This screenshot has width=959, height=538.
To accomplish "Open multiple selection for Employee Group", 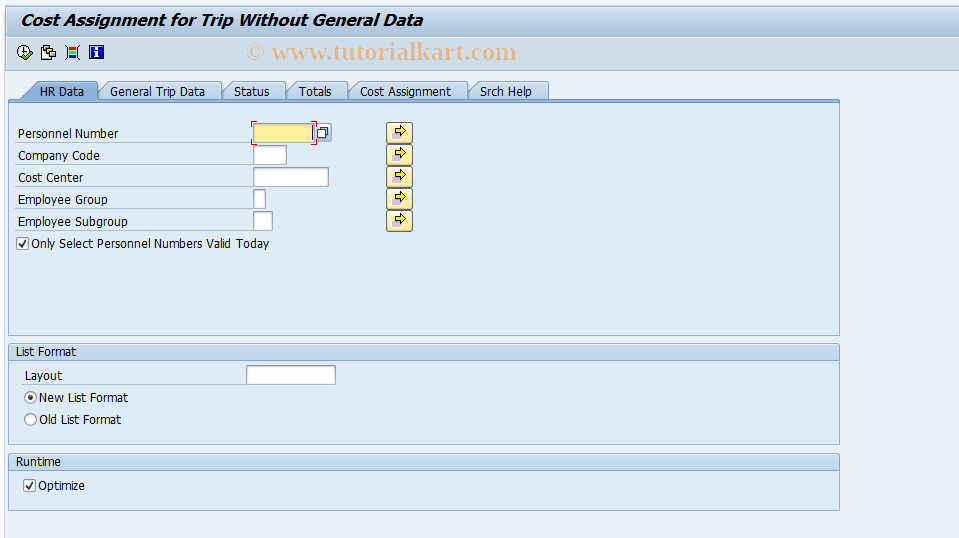I will [399, 199].
